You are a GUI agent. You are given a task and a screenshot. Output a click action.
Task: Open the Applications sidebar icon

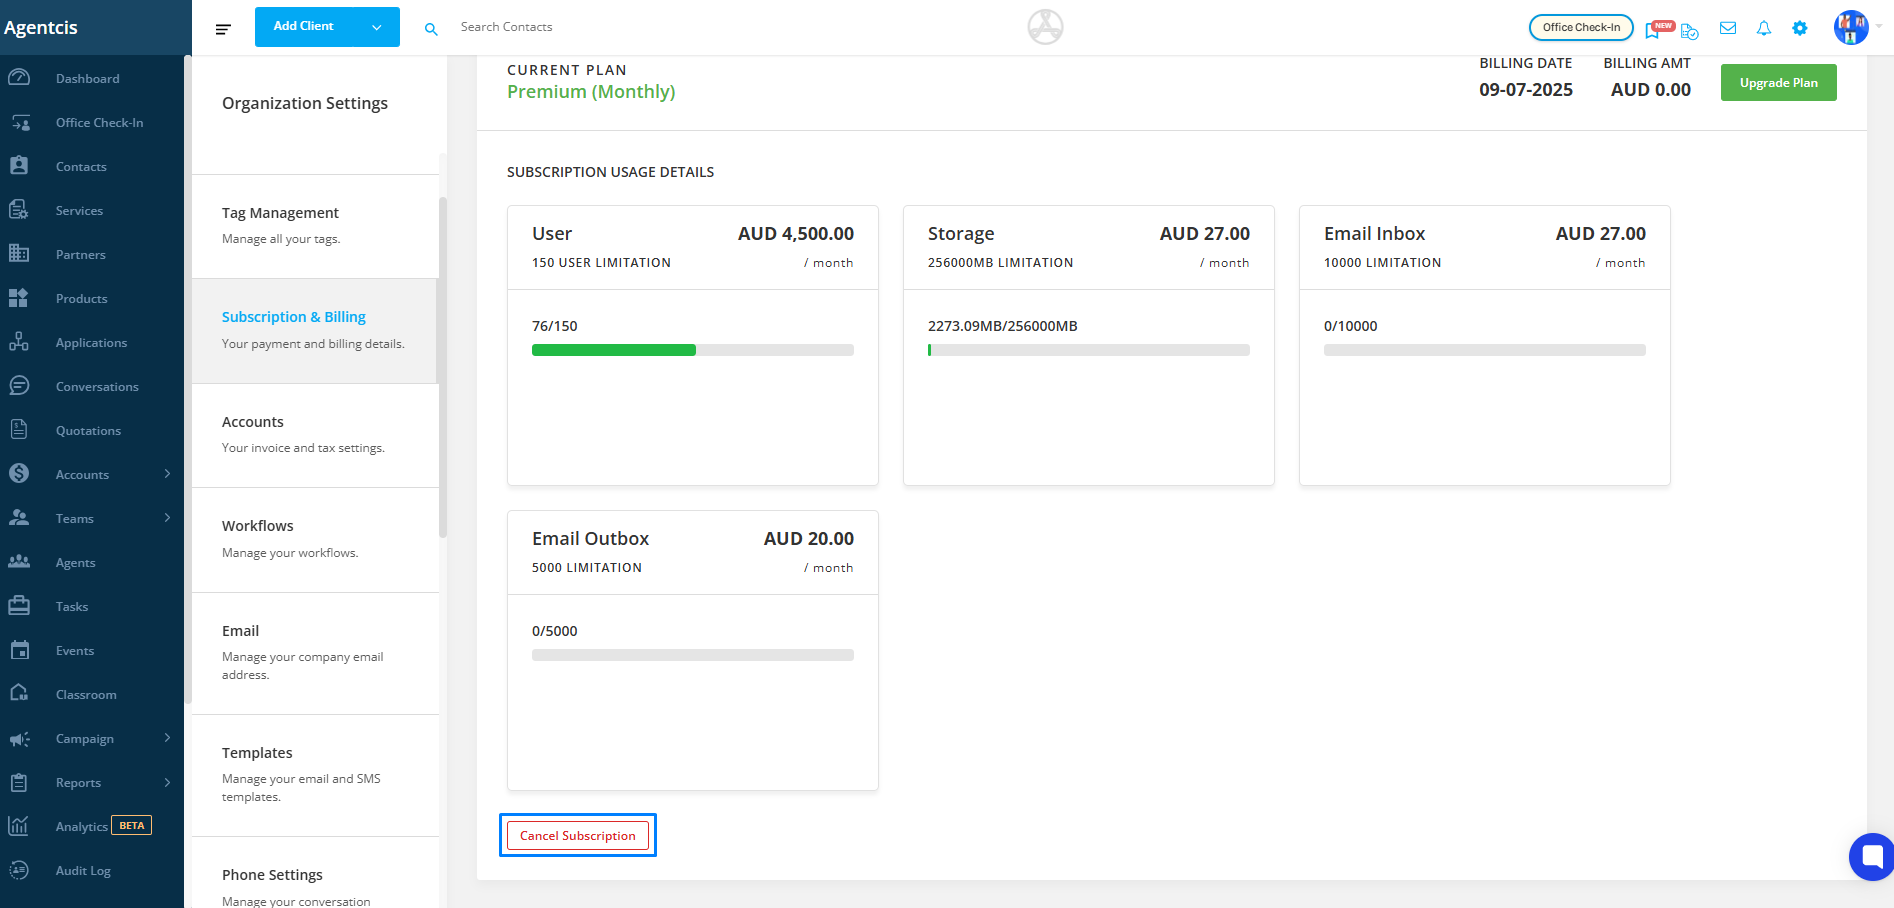pyautogui.click(x=19, y=342)
